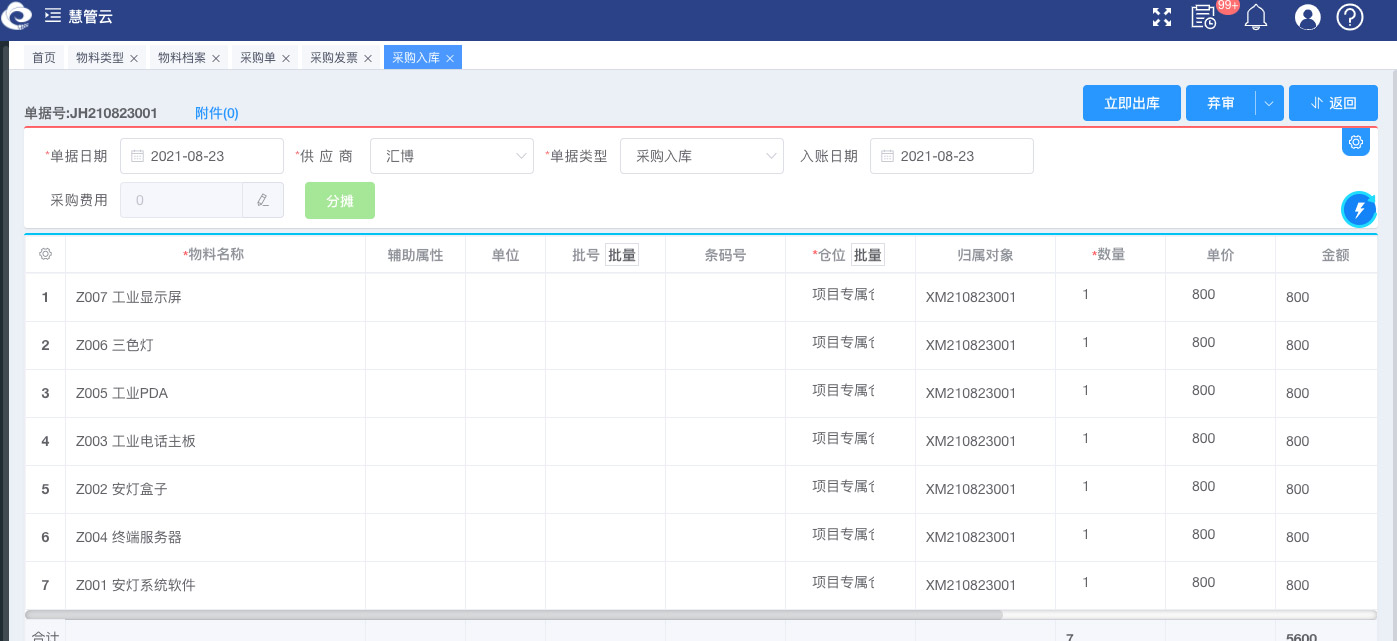
Task: Open the 单据类型 dropdown showing 采购入库
Action: pyautogui.click(x=702, y=156)
